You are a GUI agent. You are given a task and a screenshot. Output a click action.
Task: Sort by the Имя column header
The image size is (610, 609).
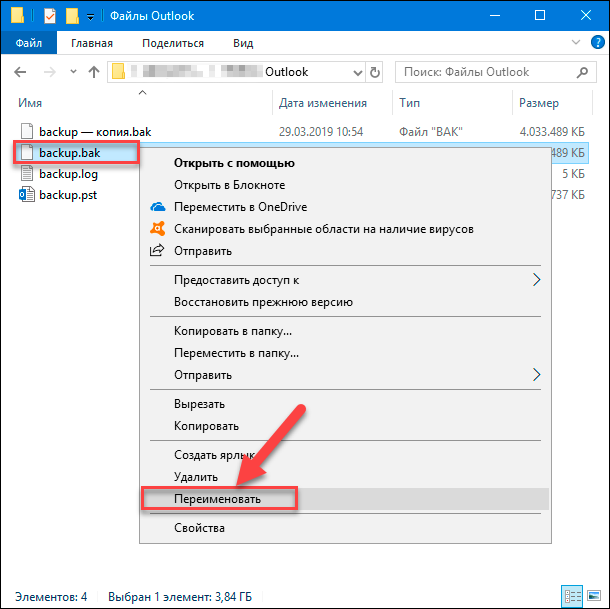[30, 103]
